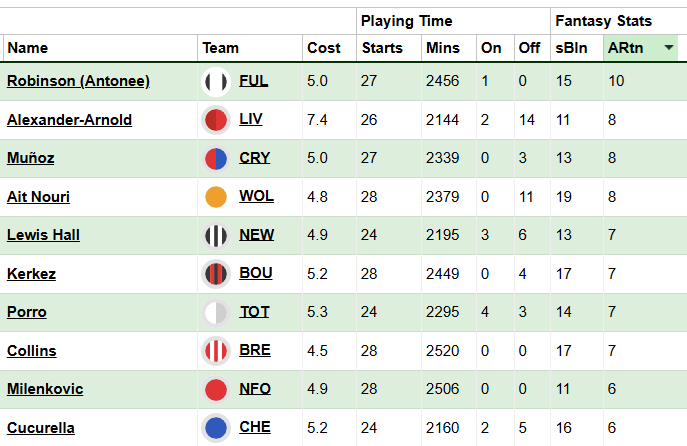
Task: Click the Newcastle striped team badge
Action: pyautogui.click(x=216, y=235)
